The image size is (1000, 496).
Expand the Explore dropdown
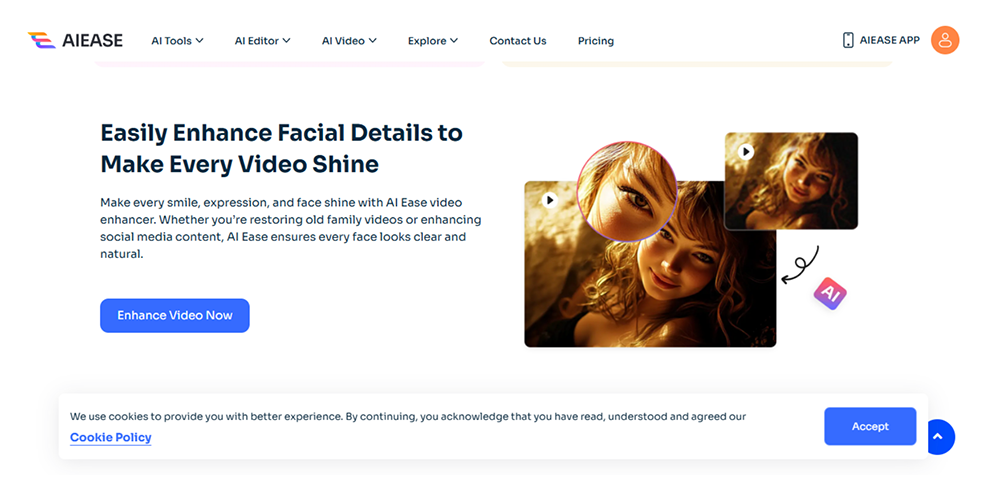coord(433,41)
